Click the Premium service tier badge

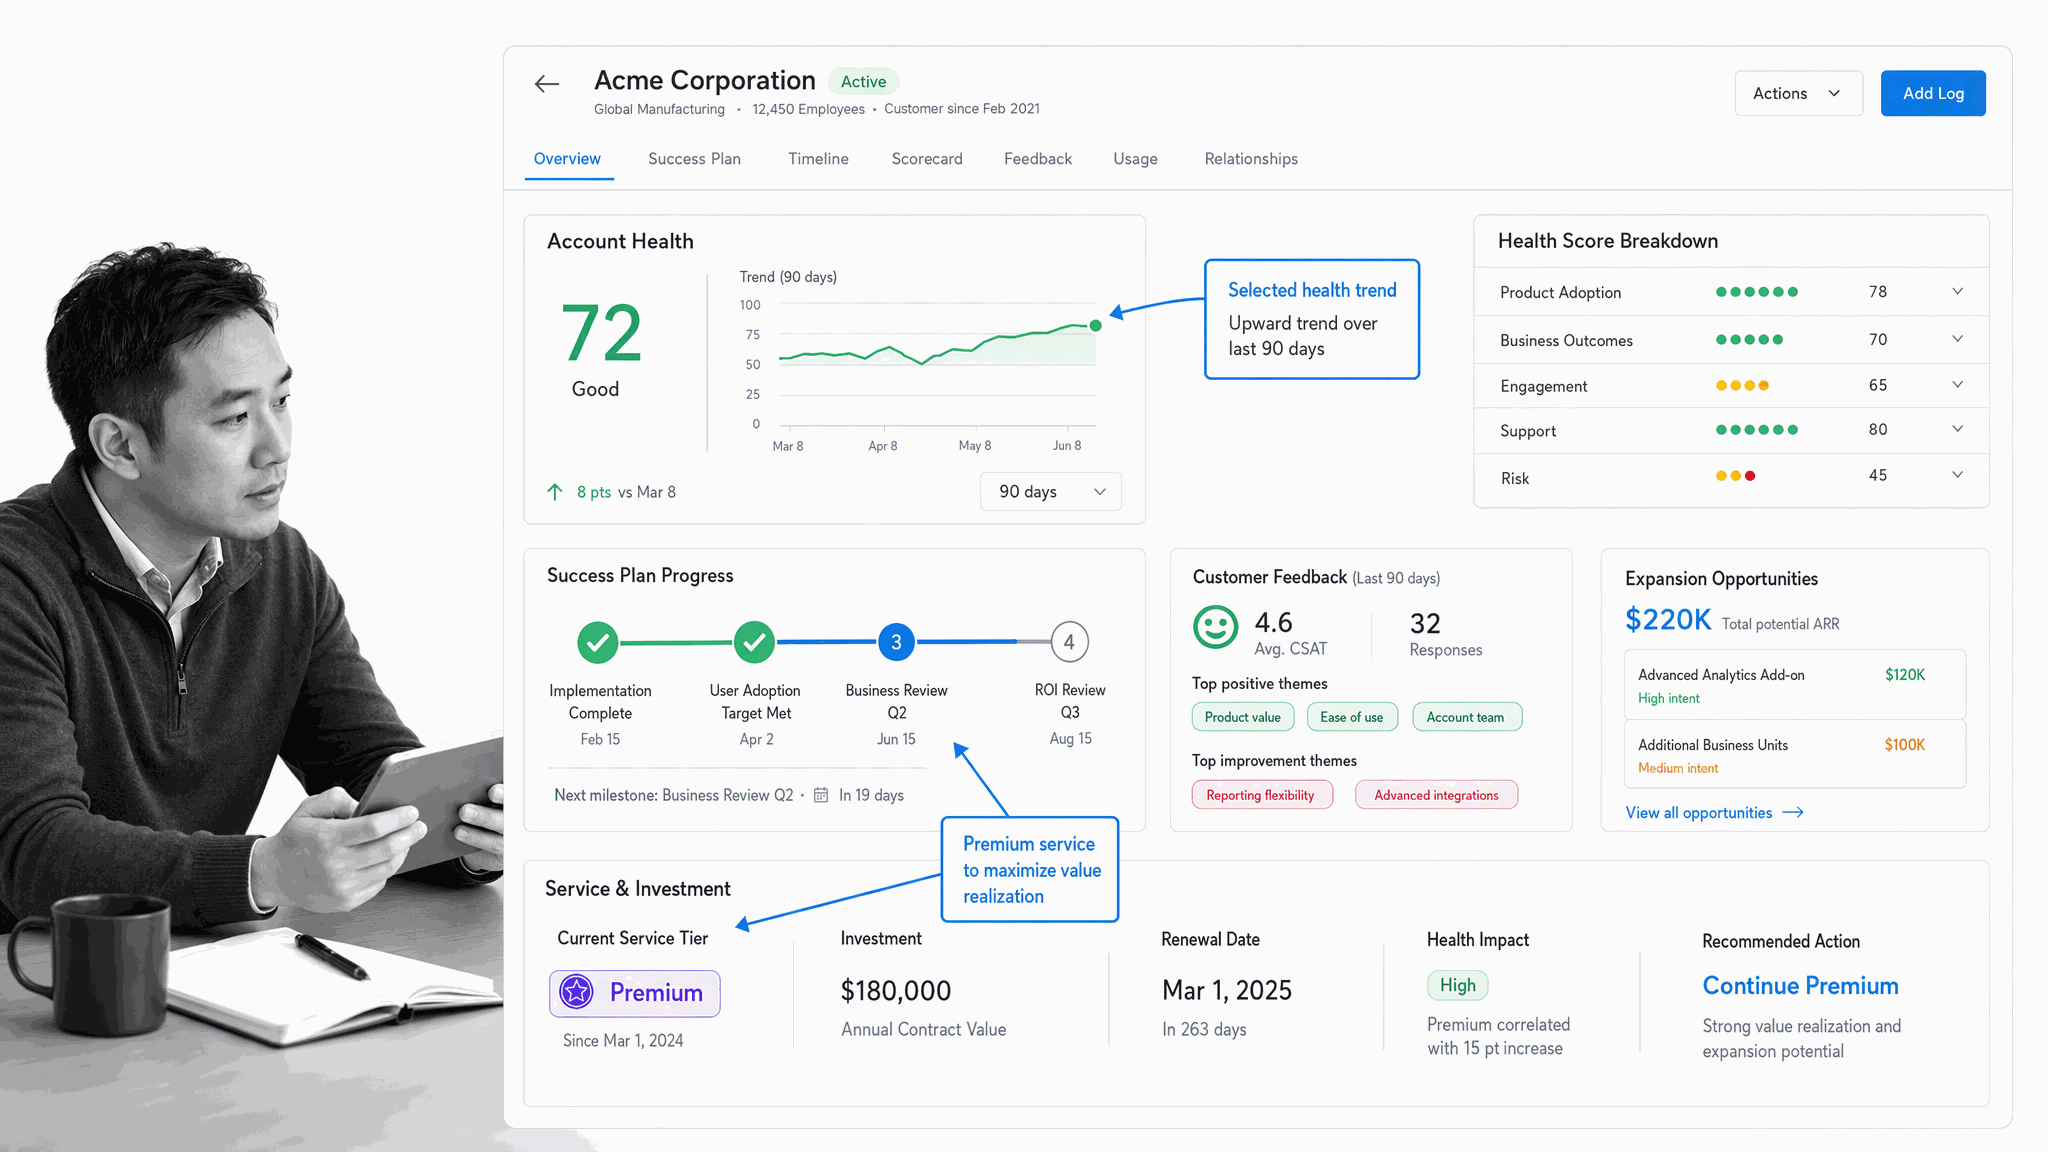pyautogui.click(x=635, y=993)
